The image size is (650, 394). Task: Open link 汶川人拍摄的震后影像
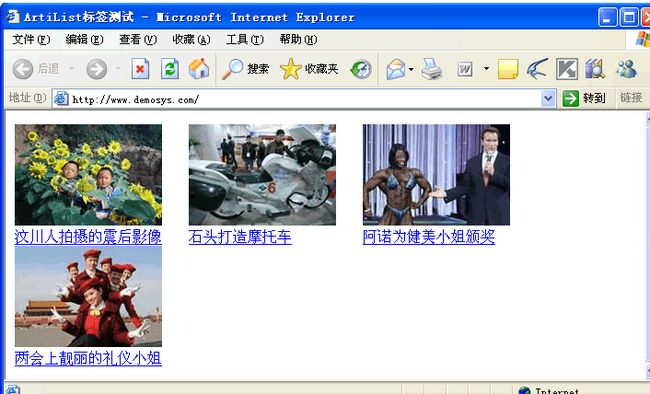point(88,237)
